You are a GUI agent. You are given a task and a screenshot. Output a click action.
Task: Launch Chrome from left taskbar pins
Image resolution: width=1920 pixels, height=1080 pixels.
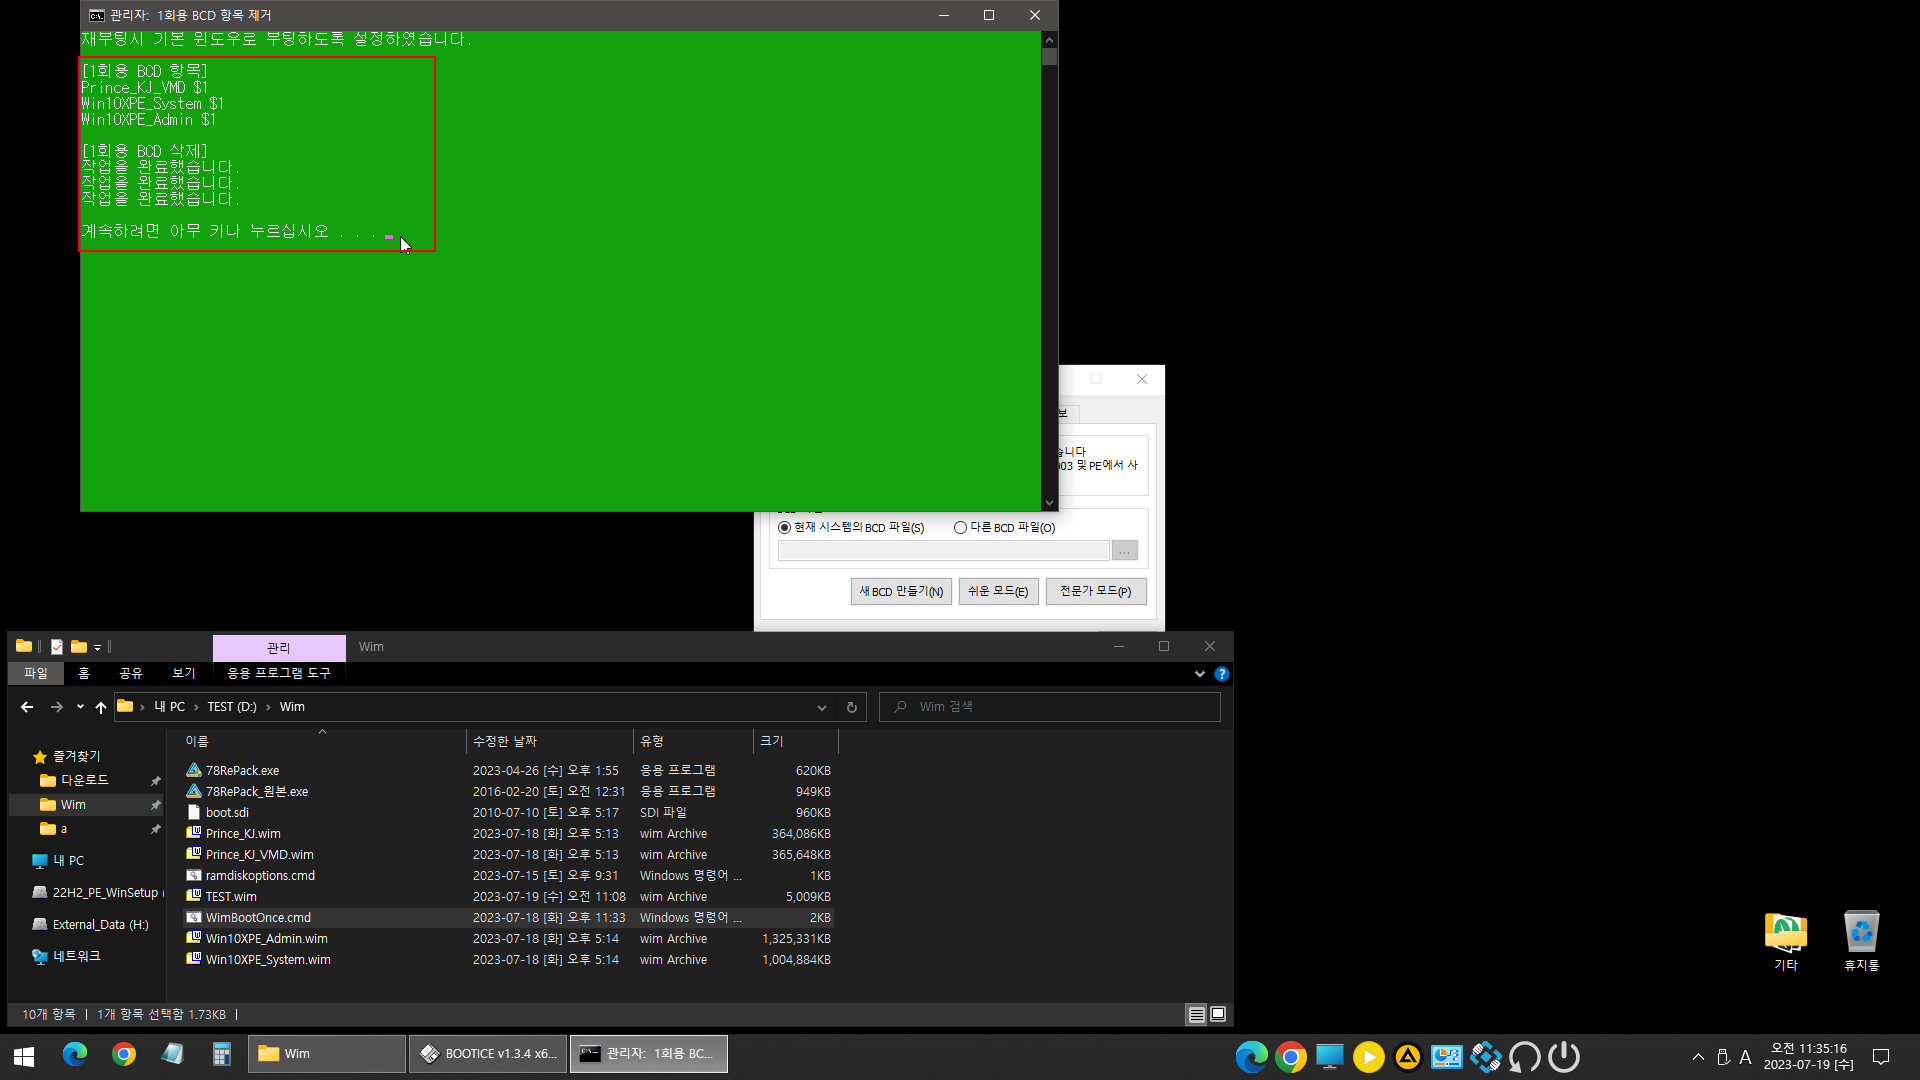124,1054
